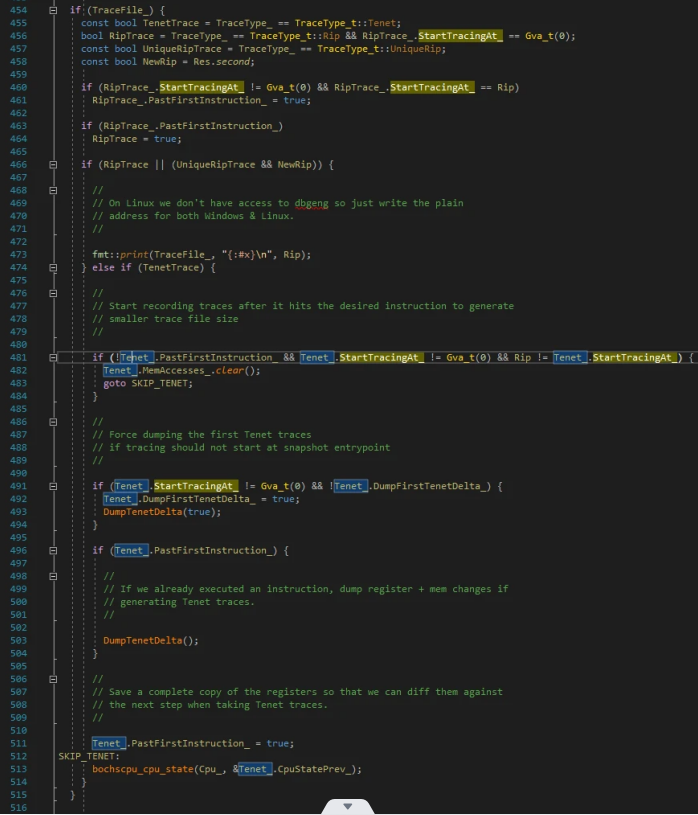Click highlighted StartTracingAt_ on line 456

pyautogui.click(x=460, y=36)
